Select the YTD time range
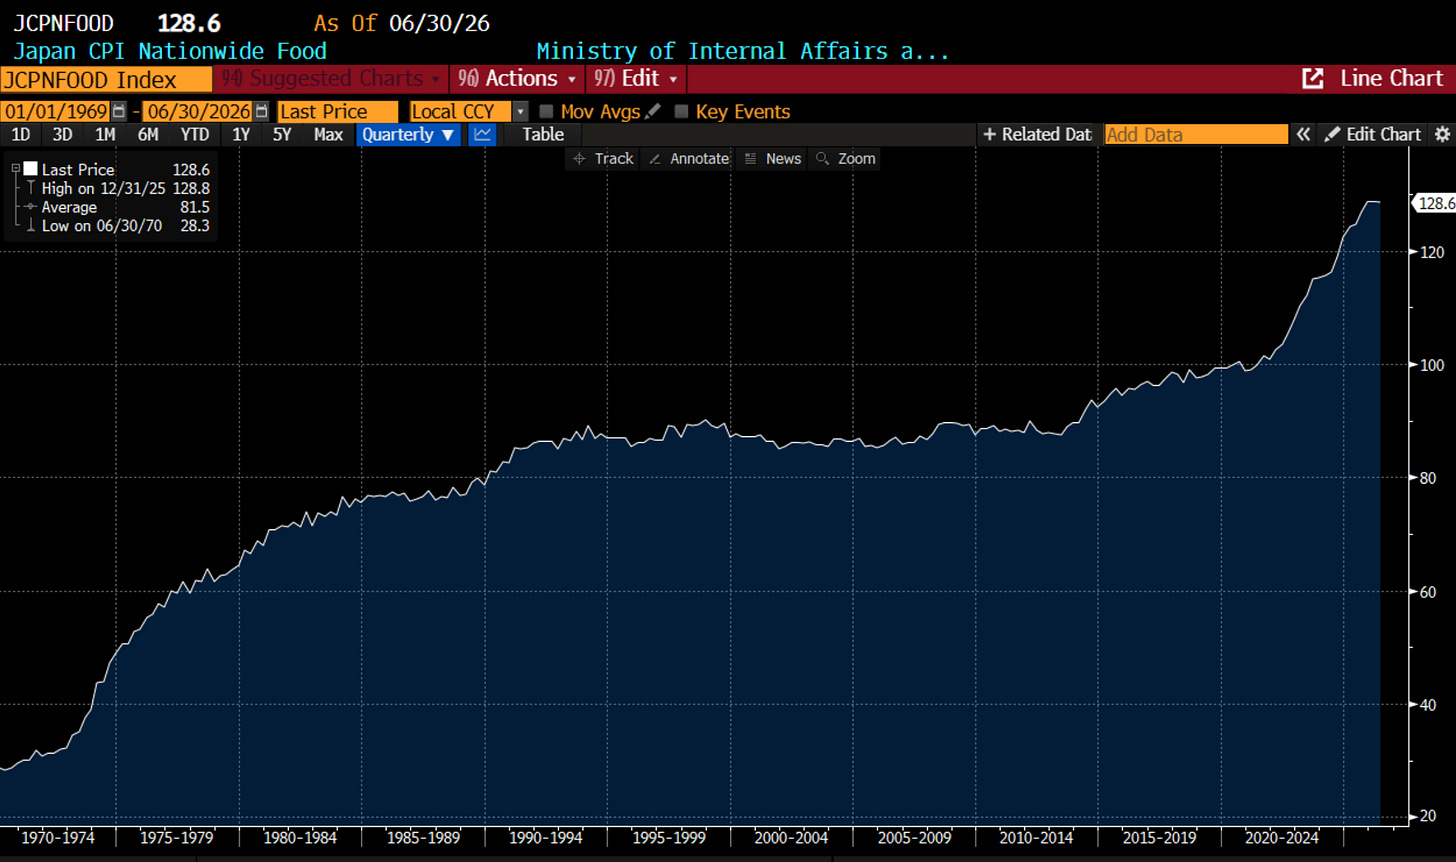Image resolution: width=1456 pixels, height=862 pixels. coord(195,135)
